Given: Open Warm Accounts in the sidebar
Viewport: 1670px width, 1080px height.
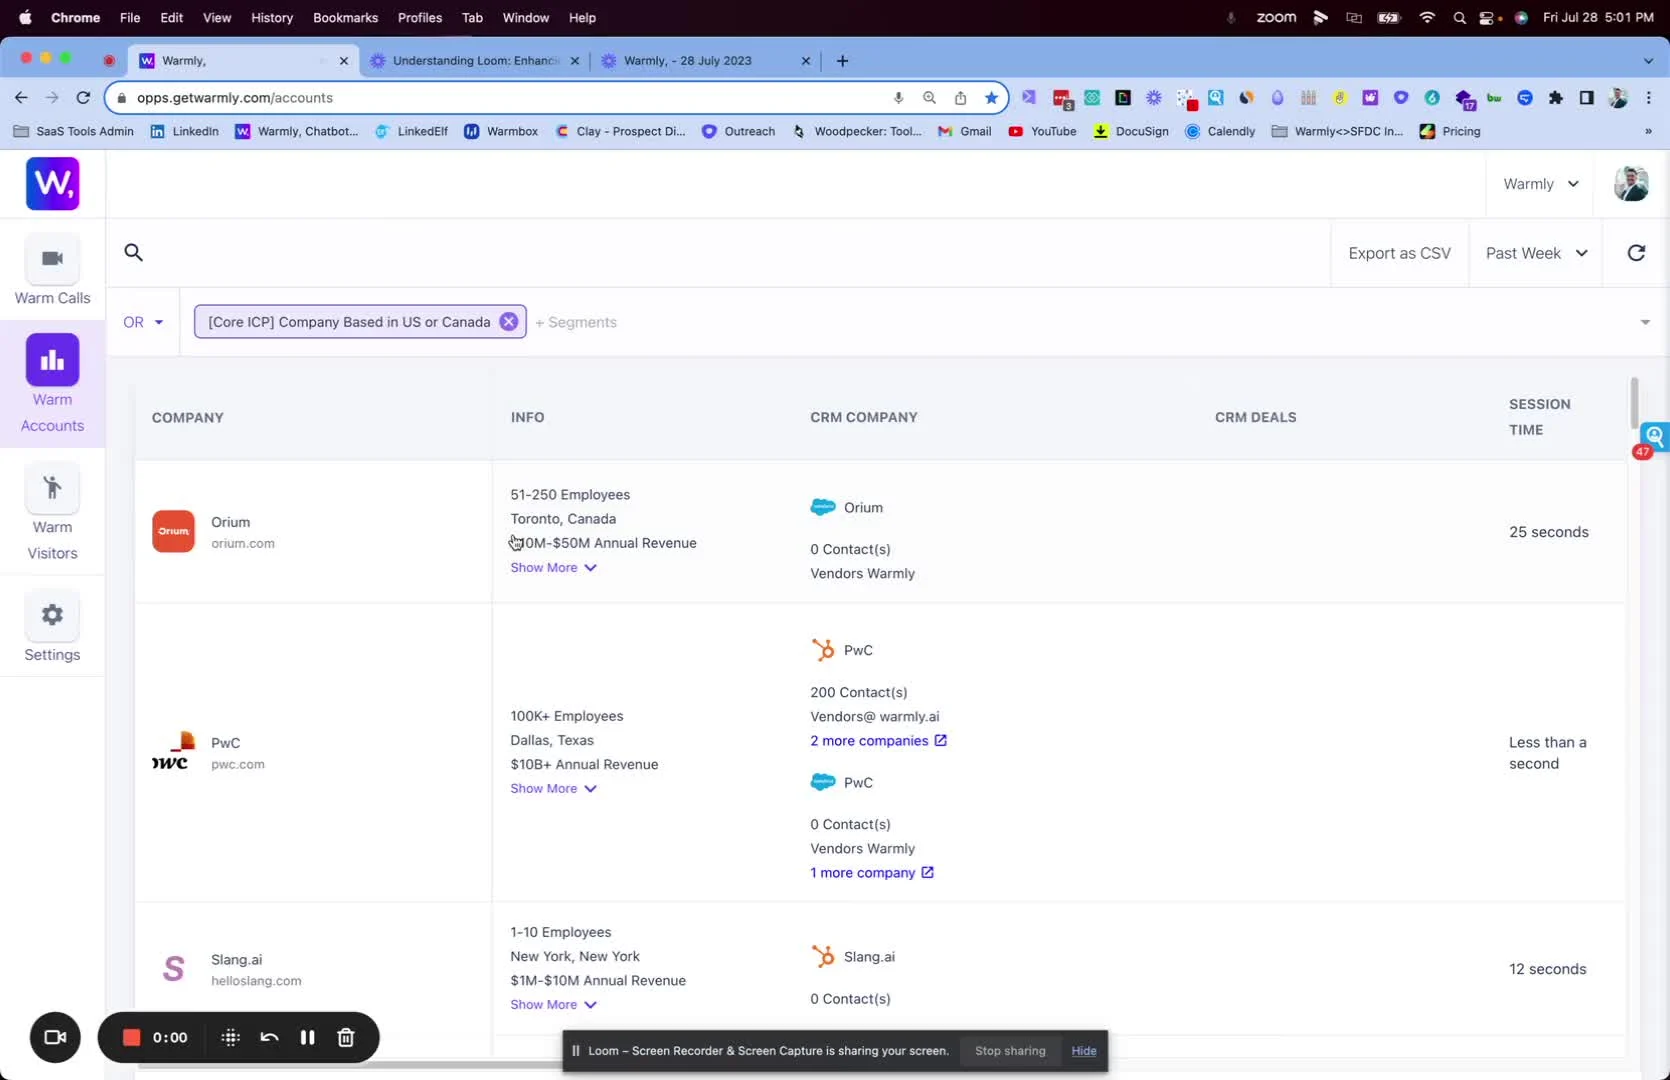Looking at the screenshot, I should click(52, 385).
